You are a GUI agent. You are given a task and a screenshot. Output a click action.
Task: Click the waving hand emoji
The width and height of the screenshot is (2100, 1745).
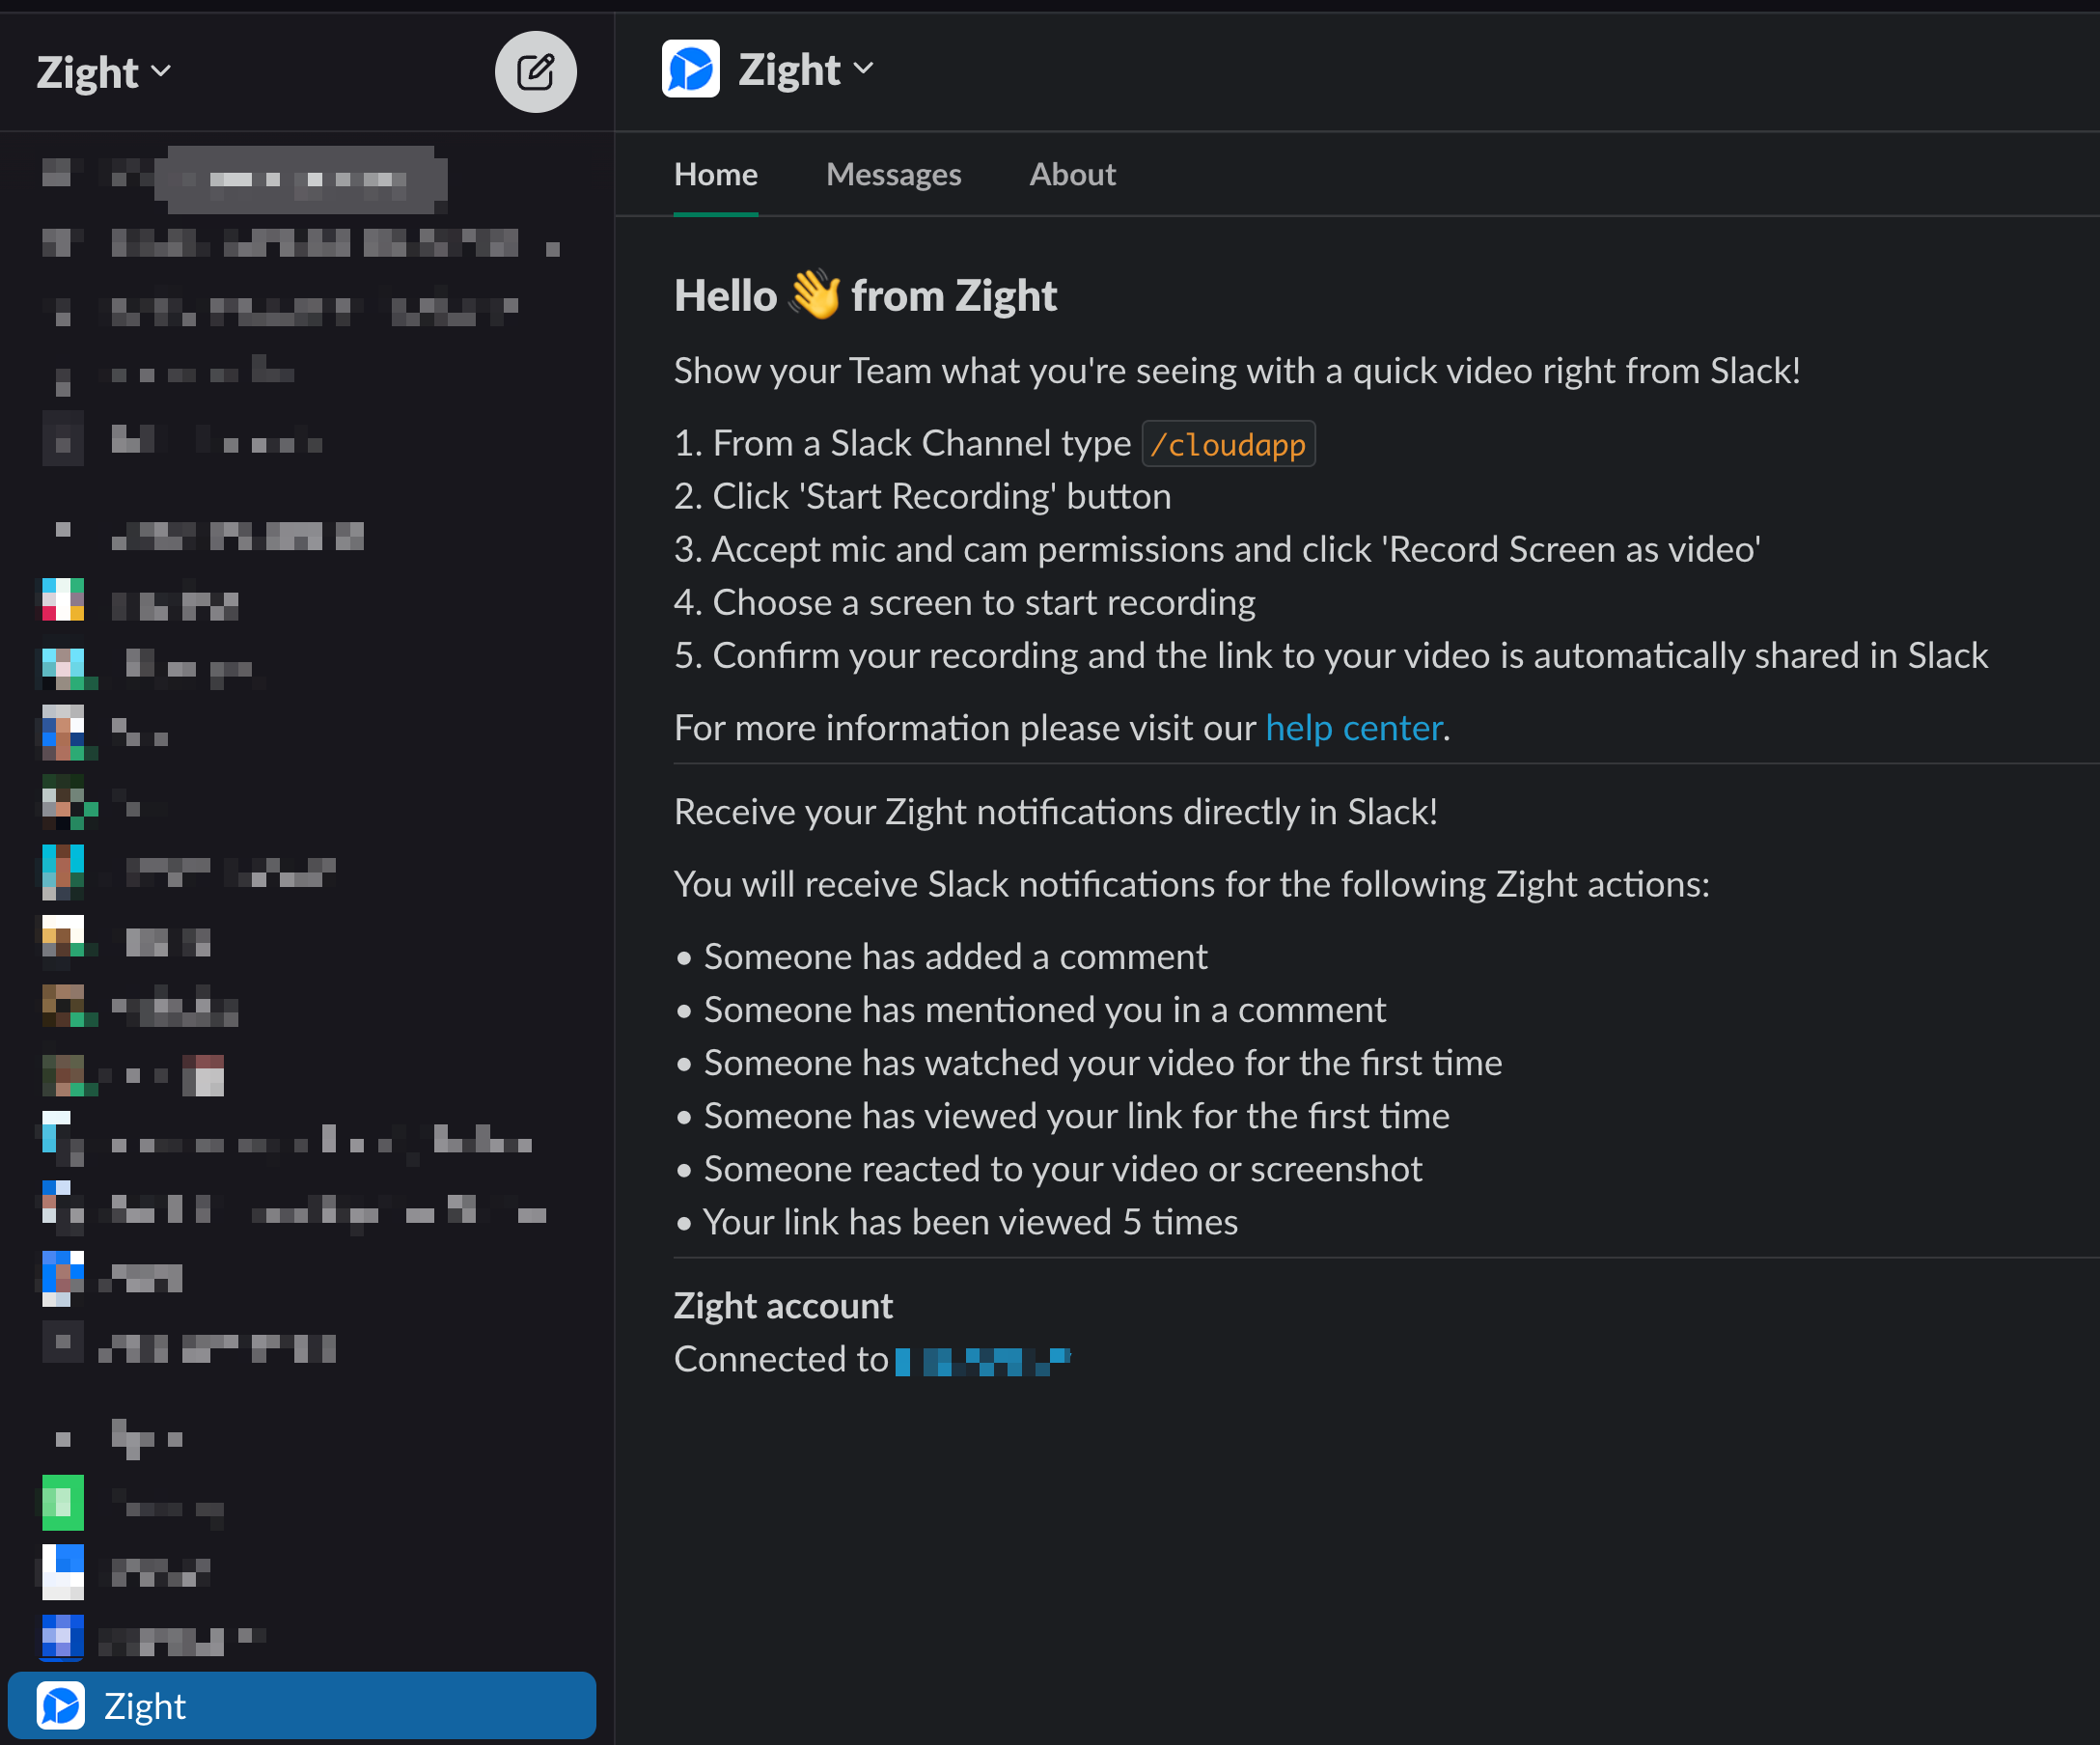[x=814, y=294]
